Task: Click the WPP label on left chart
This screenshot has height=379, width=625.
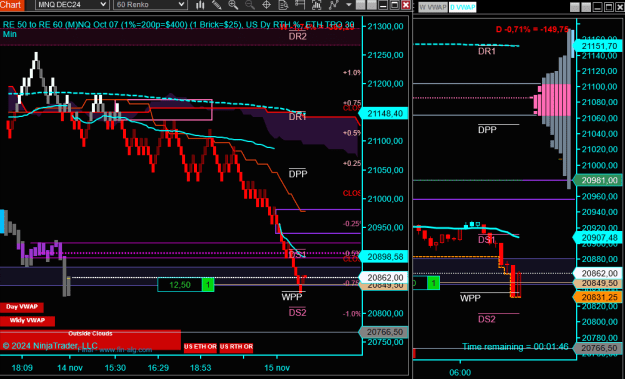Action: click(x=292, y=297)
